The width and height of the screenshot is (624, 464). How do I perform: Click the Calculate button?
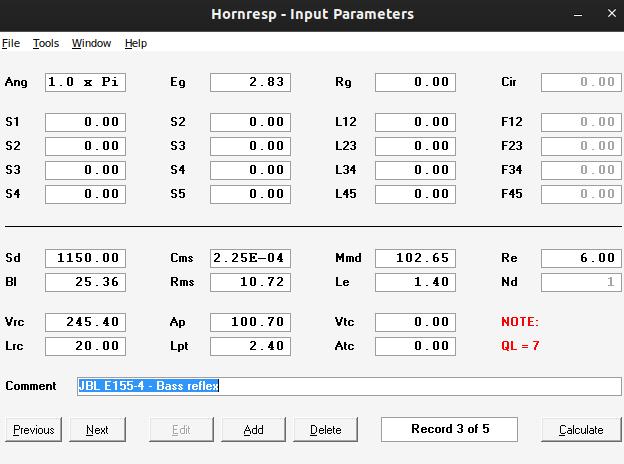click(581, 429)
